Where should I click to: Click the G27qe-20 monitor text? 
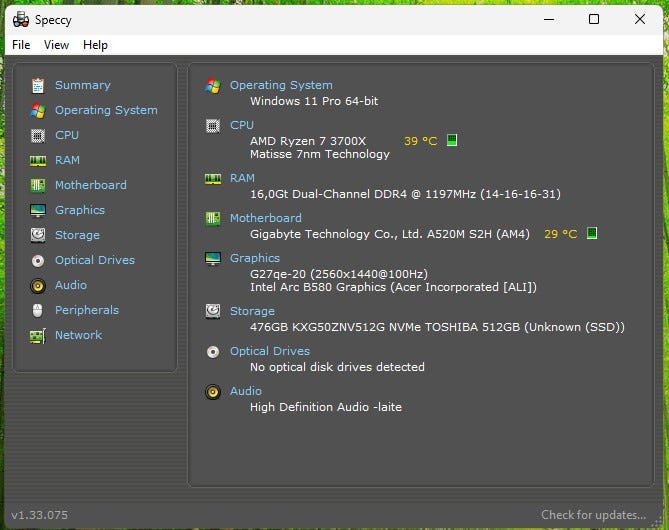pos(339,274)
